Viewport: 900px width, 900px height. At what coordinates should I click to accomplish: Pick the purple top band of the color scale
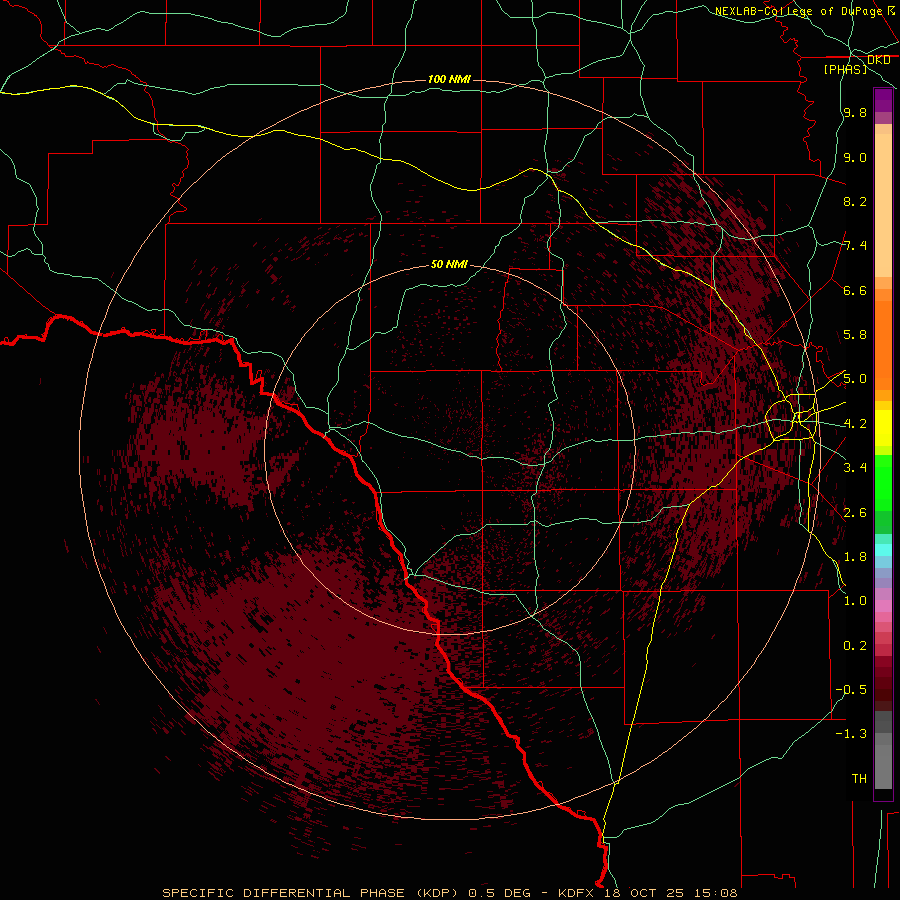883,100
